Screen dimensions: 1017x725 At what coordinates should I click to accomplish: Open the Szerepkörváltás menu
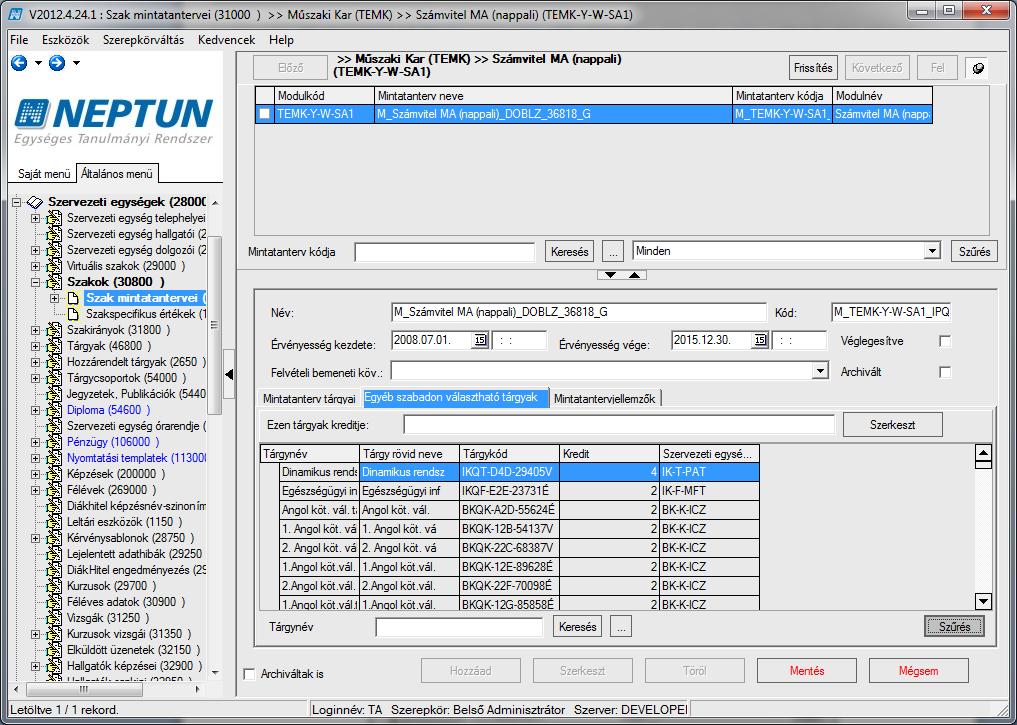pyautogui.click(x=143, y=40)
